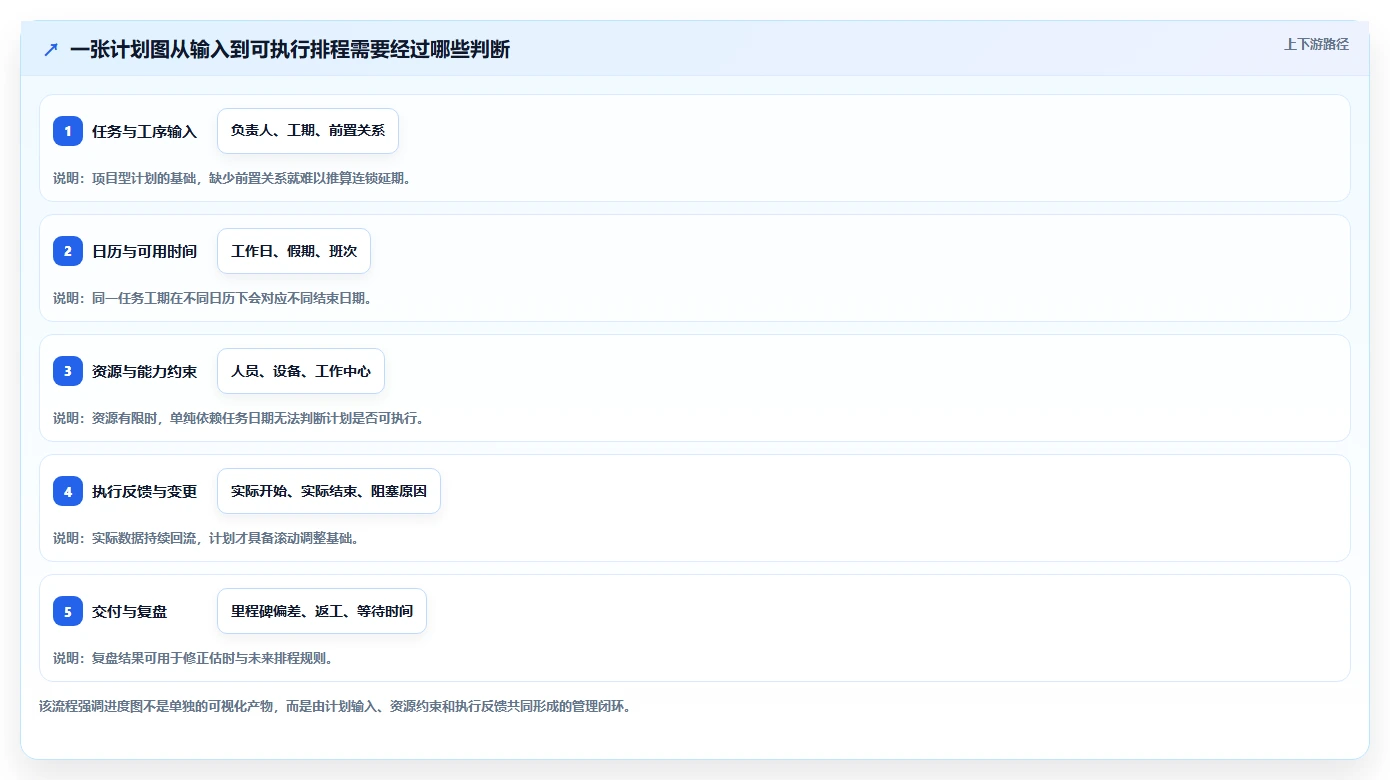1390x780 pixels.
Task: Click the 执行反馈与变更 step title
Action: (x=144, y=491)
